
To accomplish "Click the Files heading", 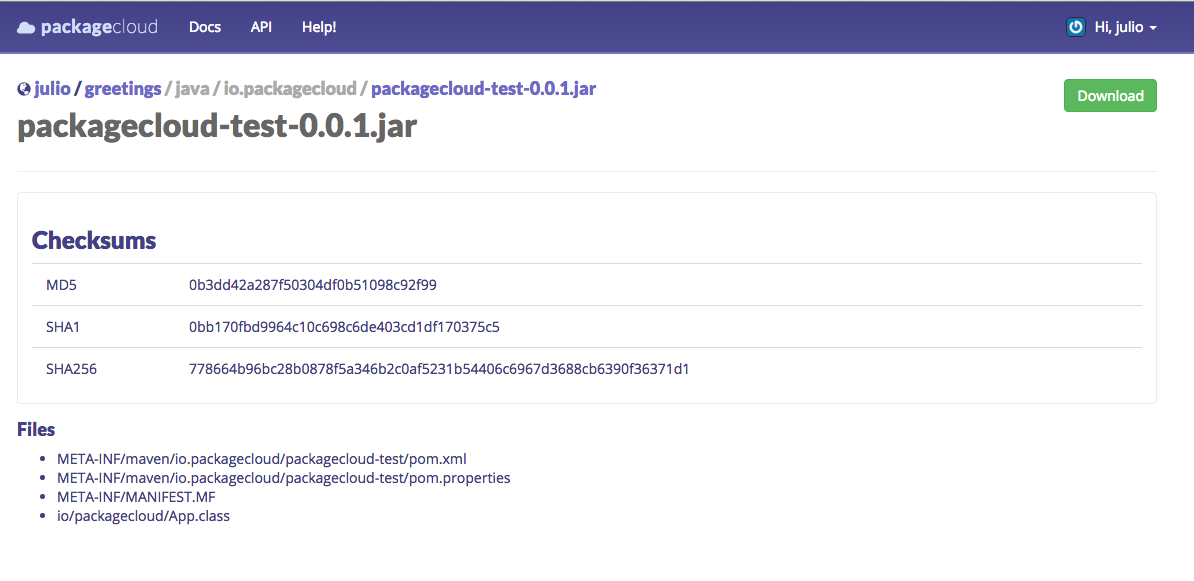I will [x=36, y=429].
